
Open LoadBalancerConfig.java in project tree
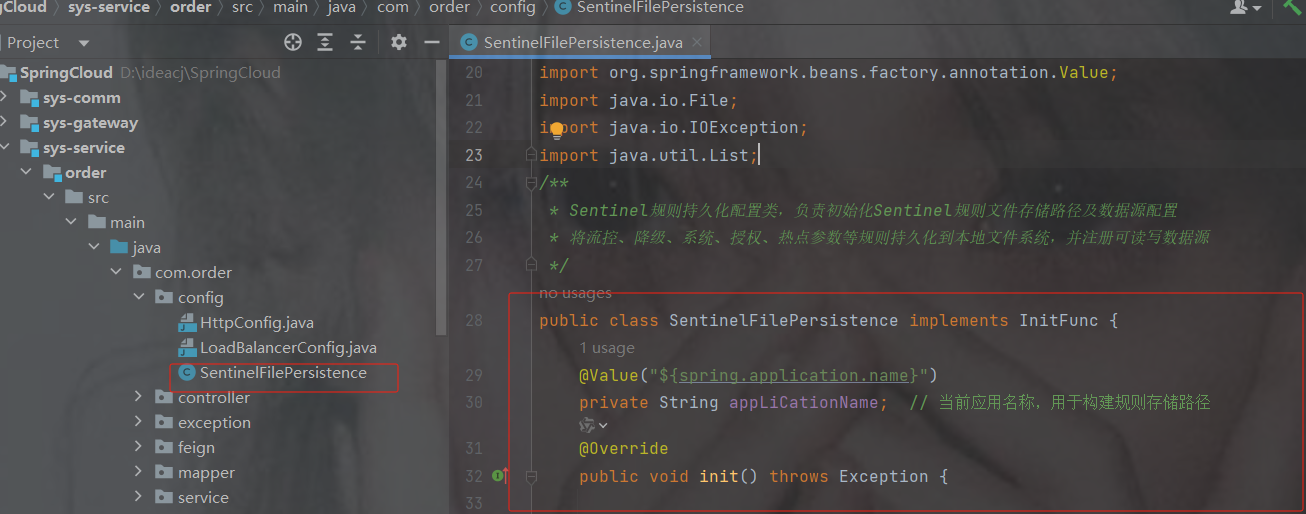pos(288,348)
